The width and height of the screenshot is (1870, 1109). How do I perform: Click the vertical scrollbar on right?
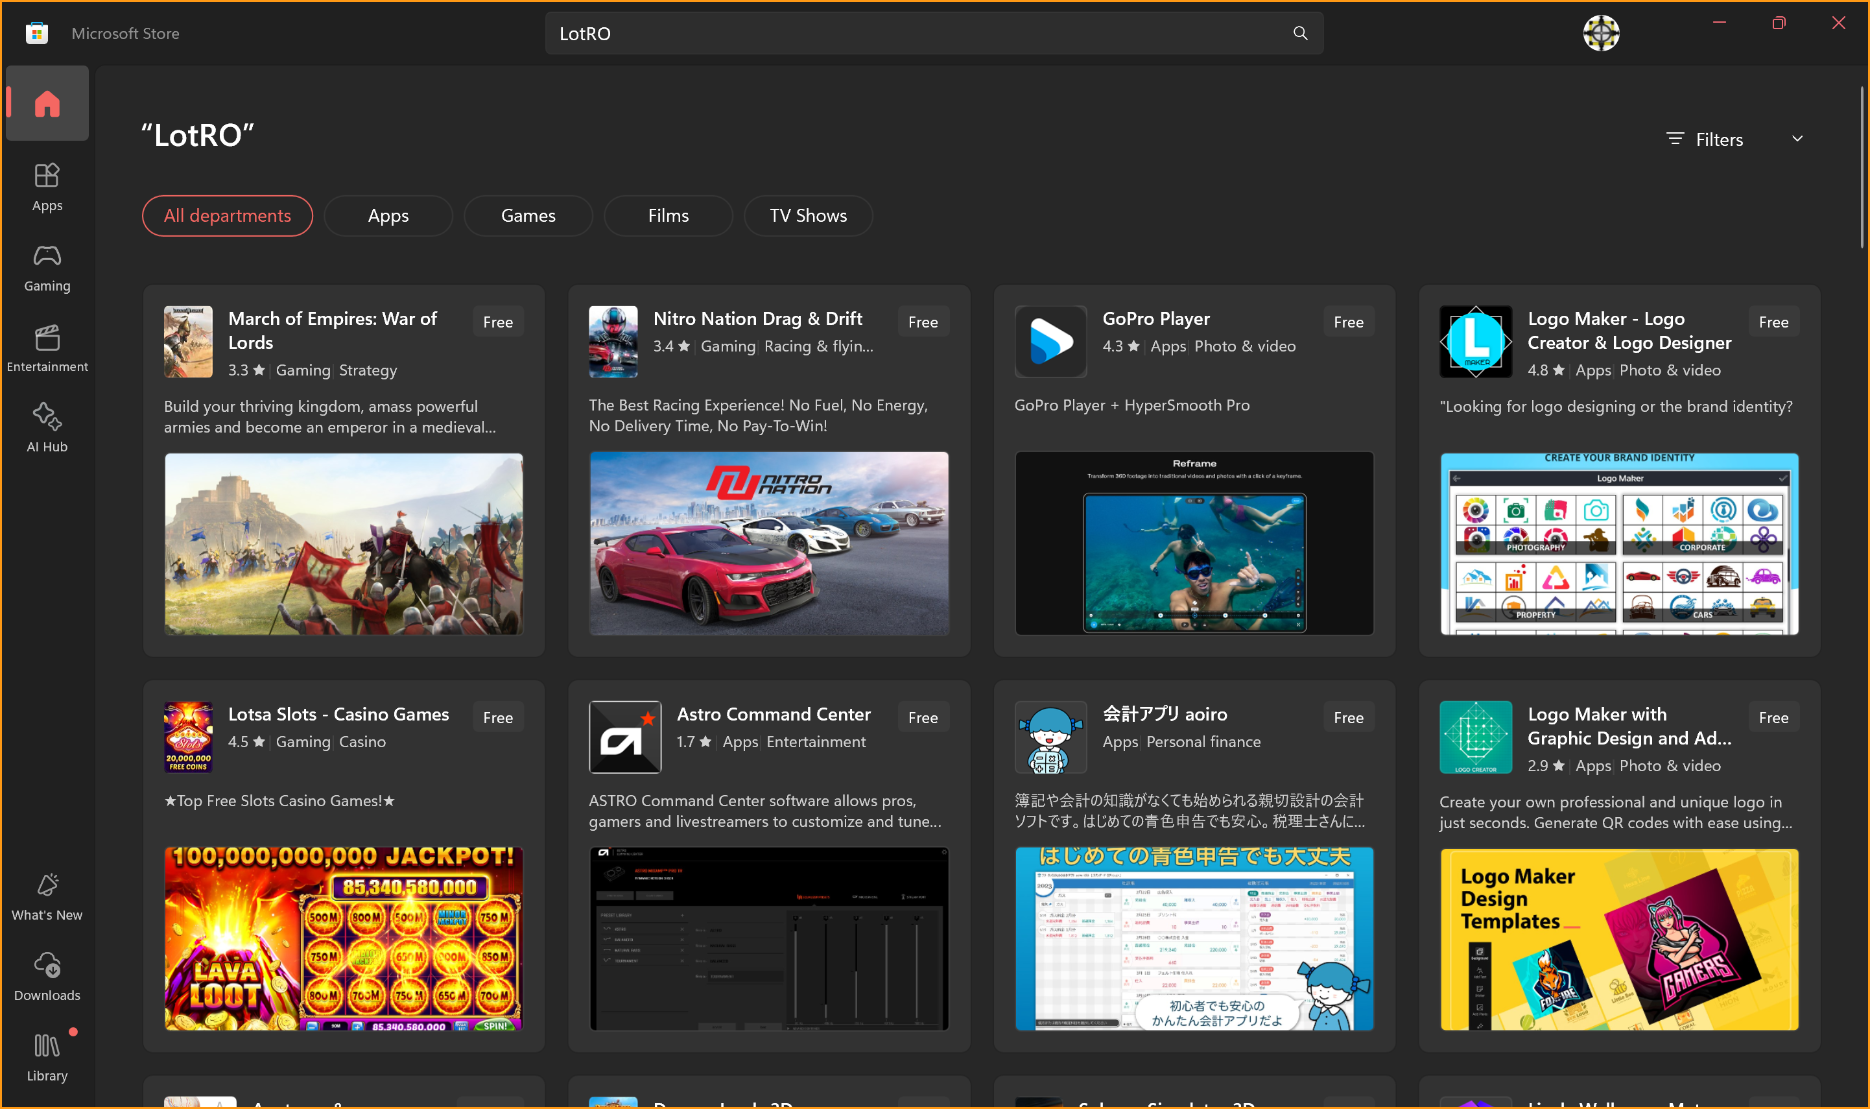pyautogui.click(x=1862, y=167)
